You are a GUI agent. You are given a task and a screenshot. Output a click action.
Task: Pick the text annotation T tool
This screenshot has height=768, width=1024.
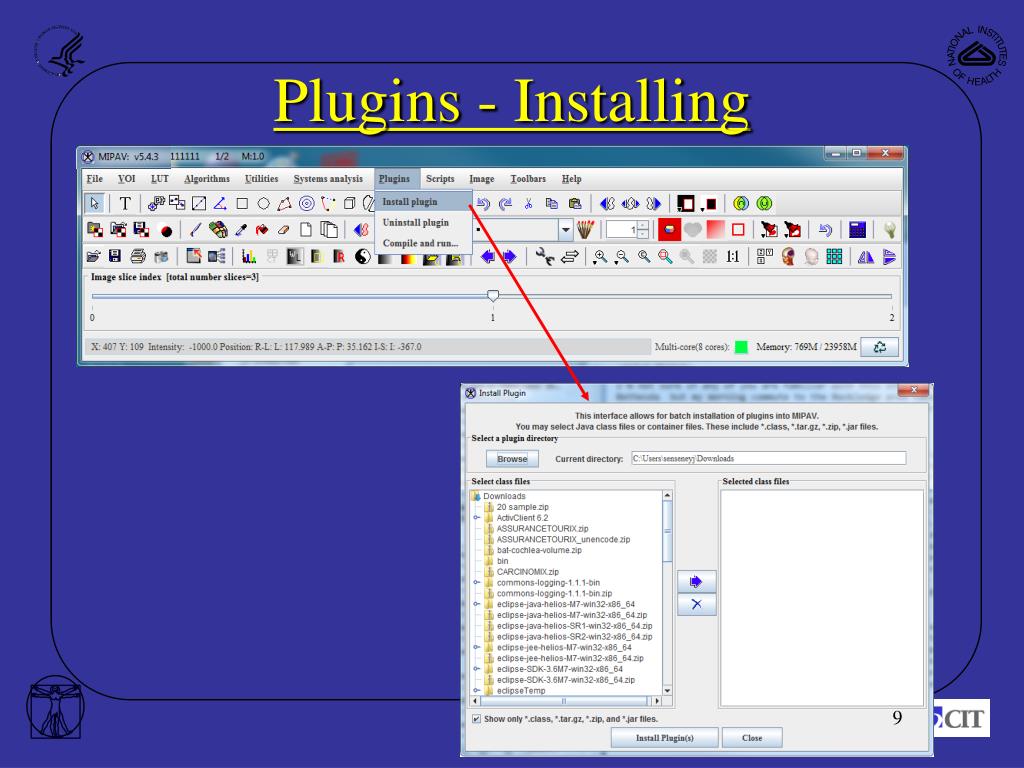[x=125, y=204]
